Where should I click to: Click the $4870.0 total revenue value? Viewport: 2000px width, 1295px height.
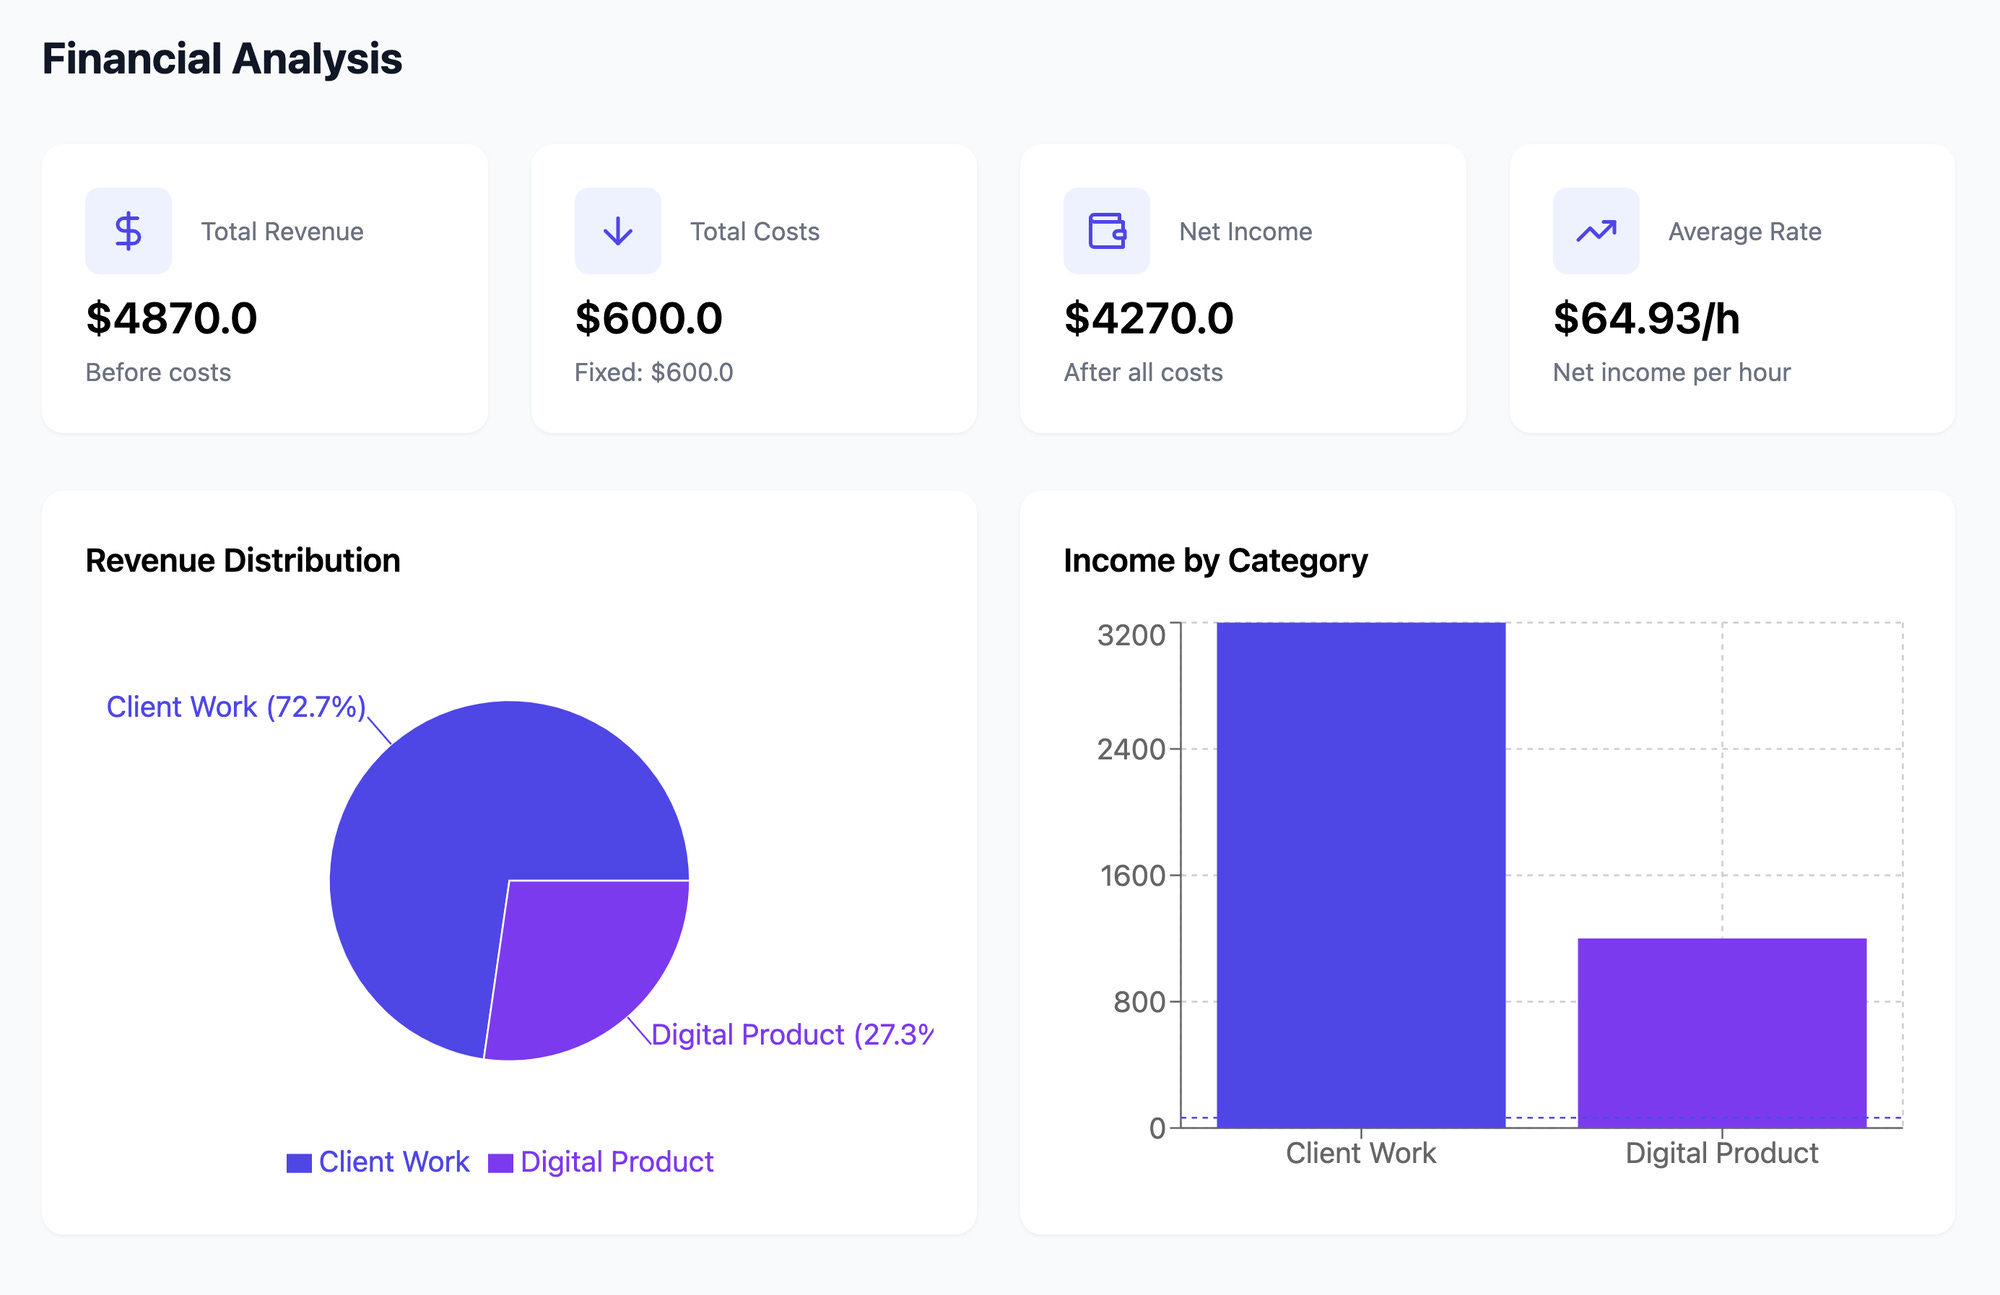(x=171, y=318)
